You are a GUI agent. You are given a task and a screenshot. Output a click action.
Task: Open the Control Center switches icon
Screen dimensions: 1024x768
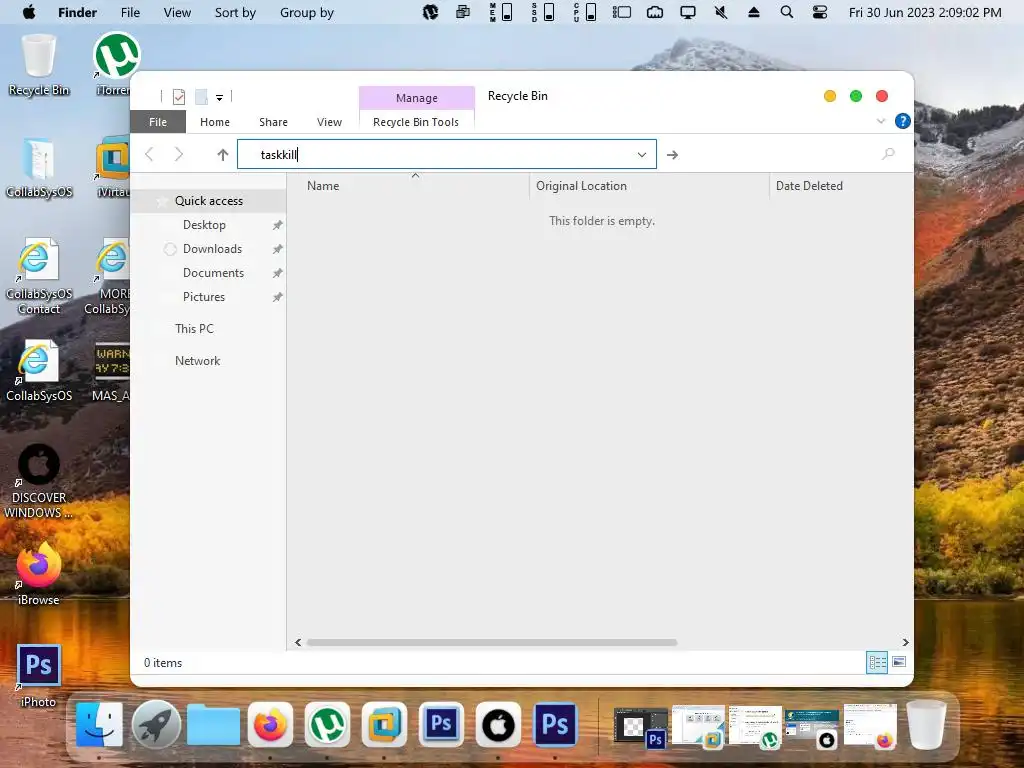(x=820, y=12)
